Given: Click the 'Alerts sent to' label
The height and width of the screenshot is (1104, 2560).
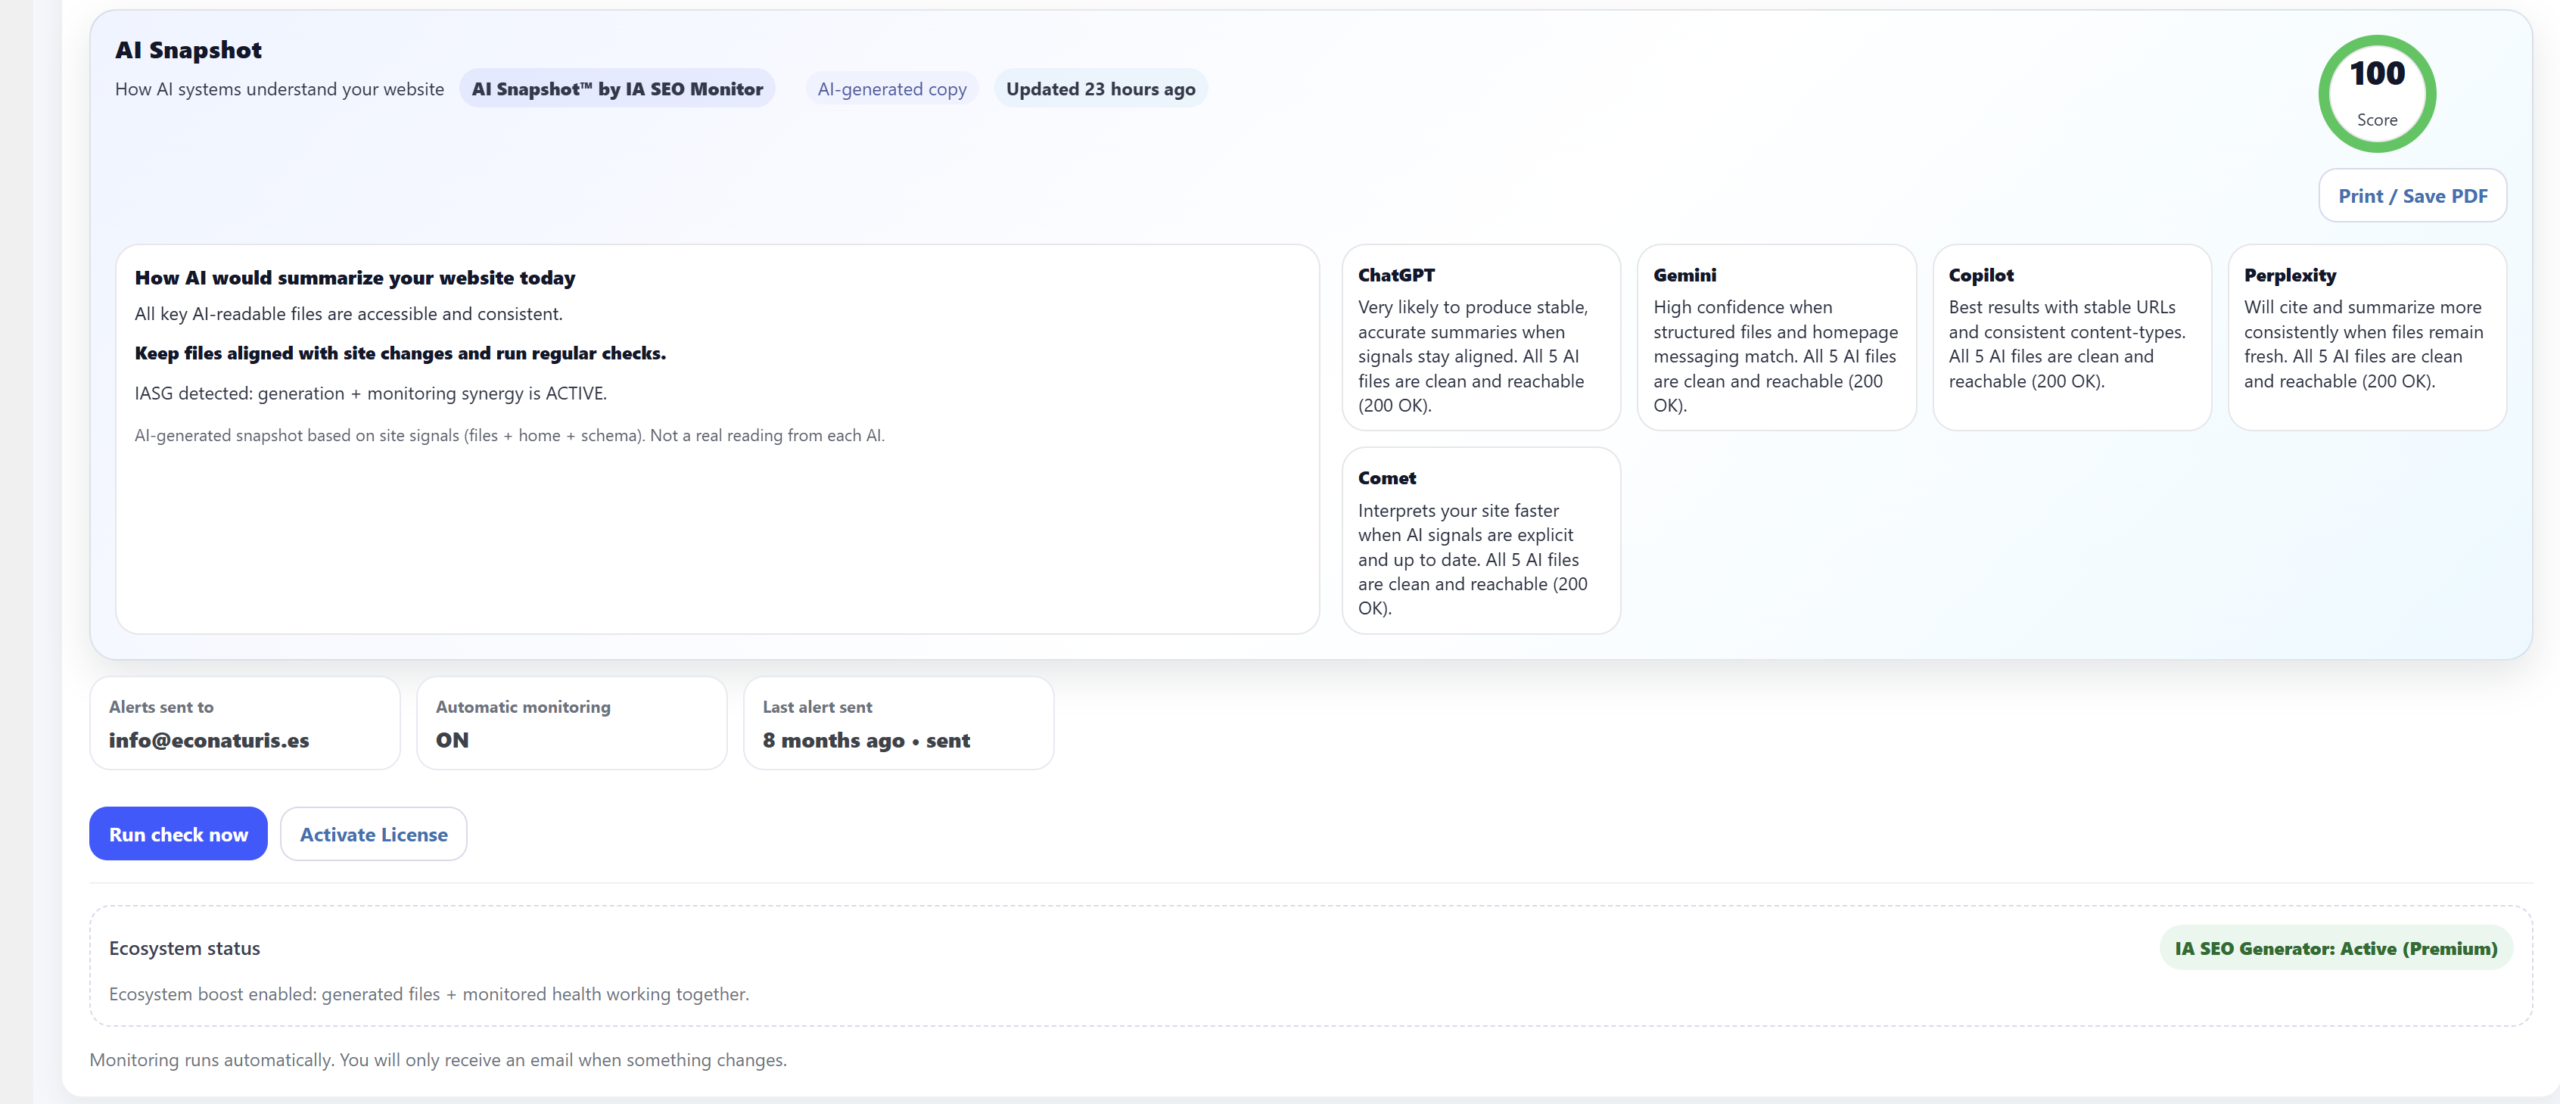Looking at the screenshot, I should pyautogui.click(x=161, y=707).
